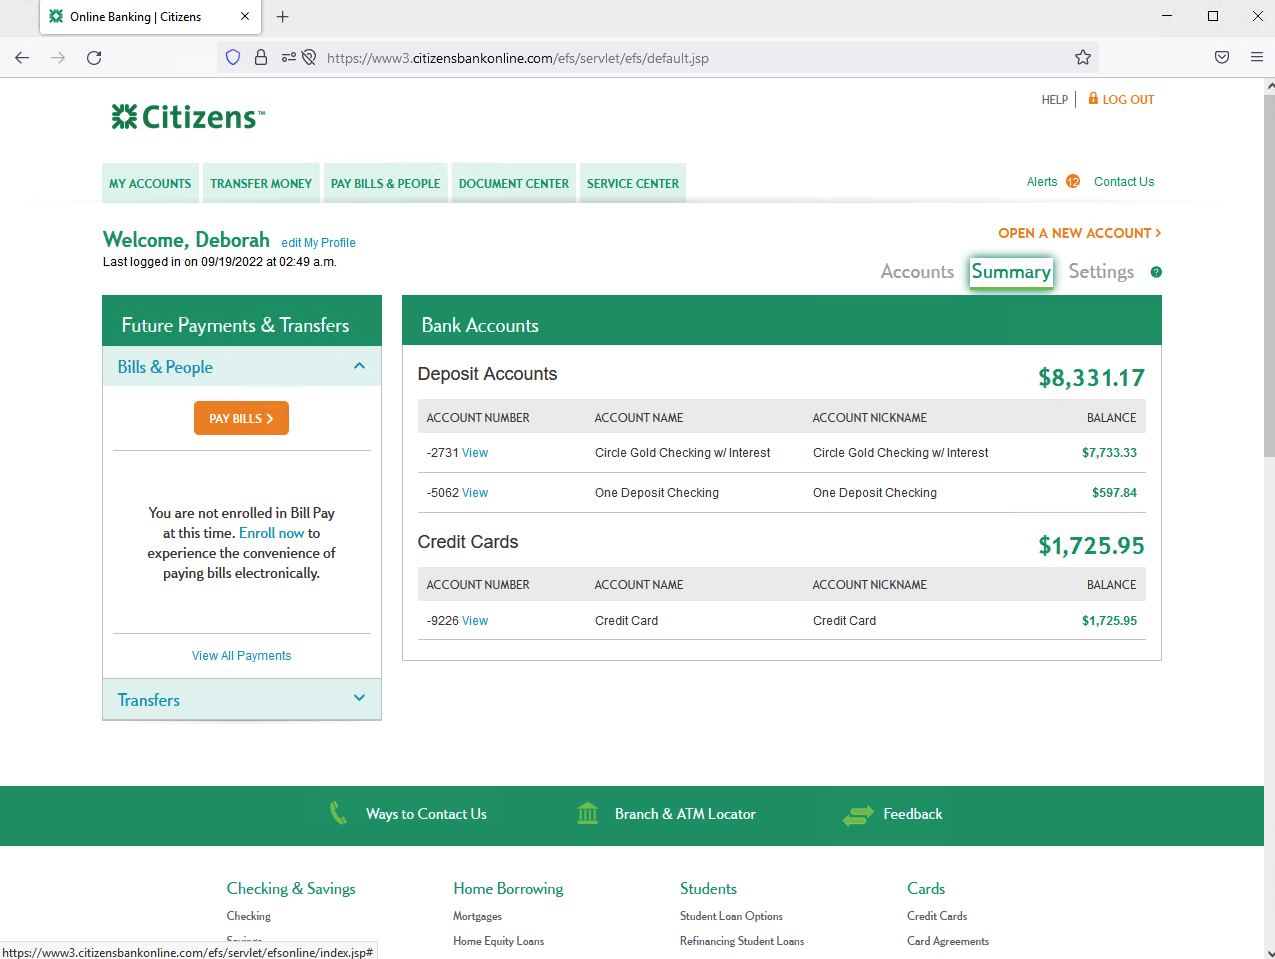This screenshot has width=1275, height=959.
Task: Click Home Equity Loans link
Action: coord(499,941)
